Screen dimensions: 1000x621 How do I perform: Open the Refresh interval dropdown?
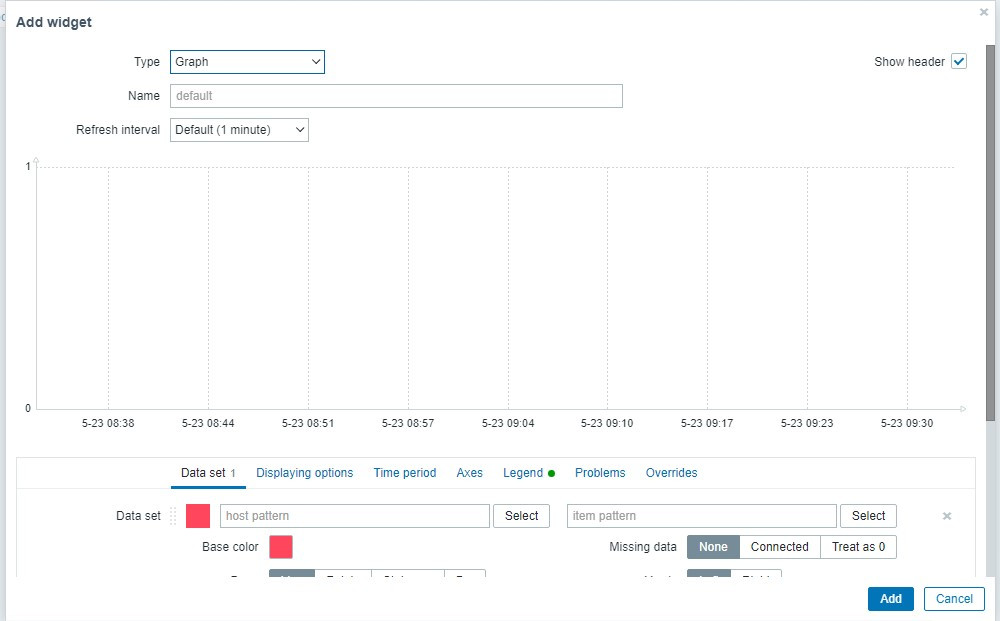coord(239,130)
